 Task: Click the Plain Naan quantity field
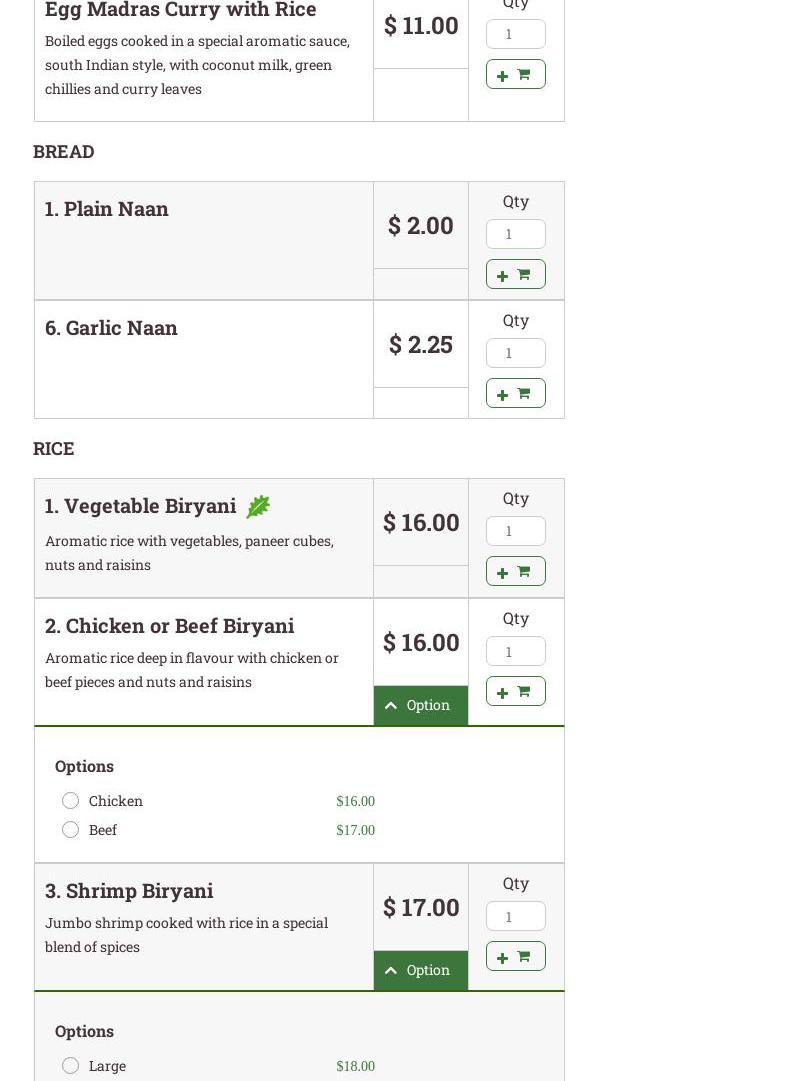pos(515,234)
